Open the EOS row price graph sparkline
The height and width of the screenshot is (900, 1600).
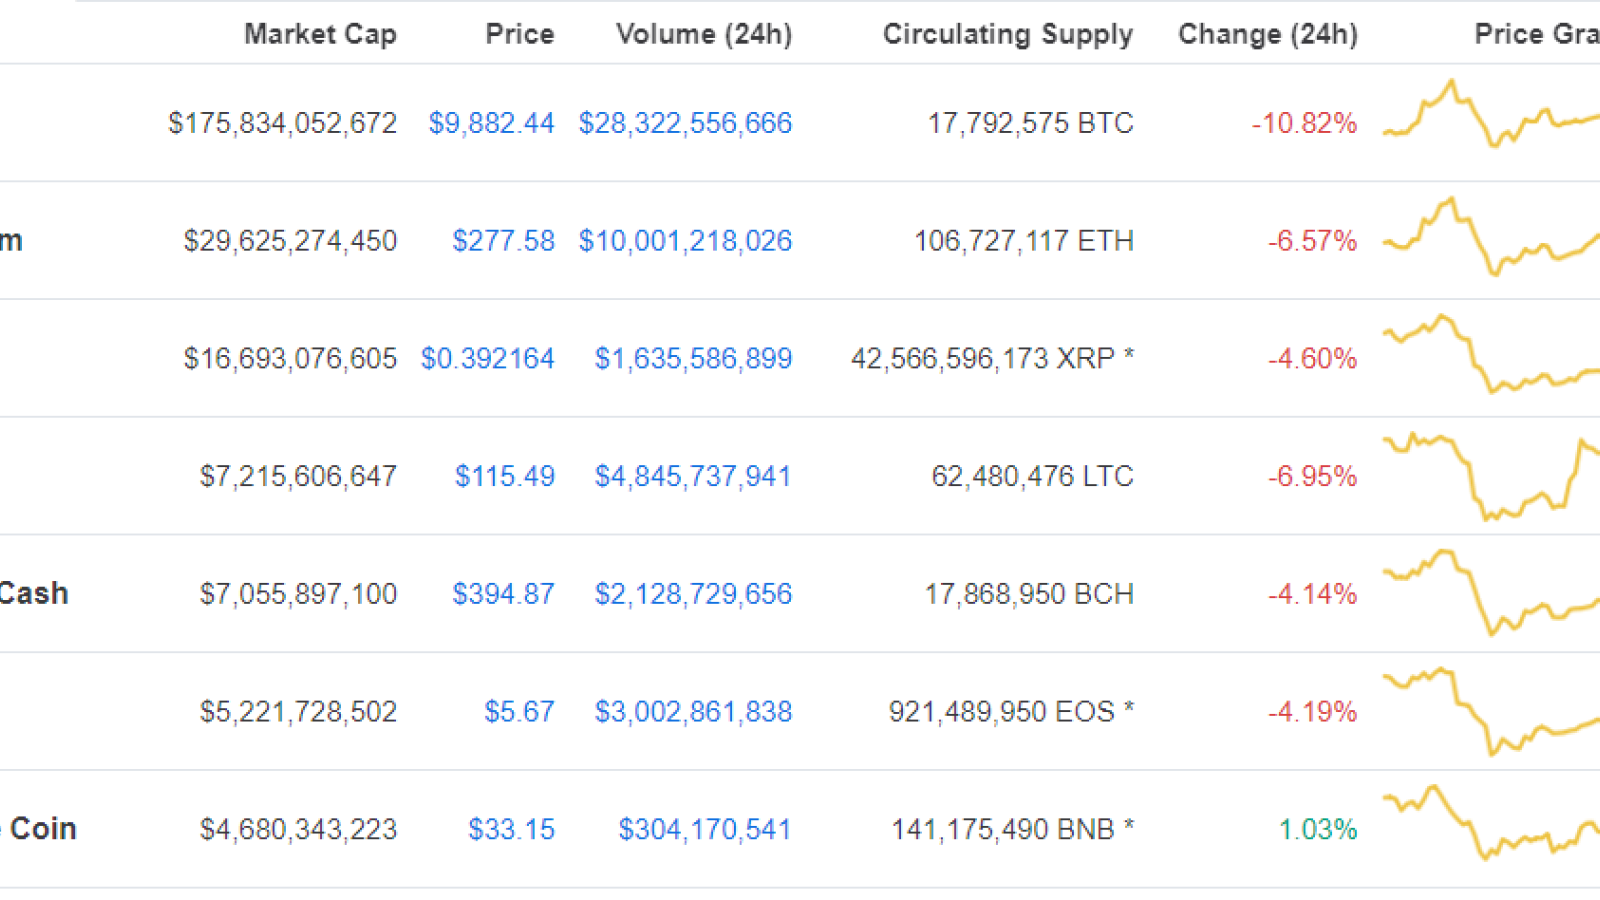click(x=1491, y=711)
